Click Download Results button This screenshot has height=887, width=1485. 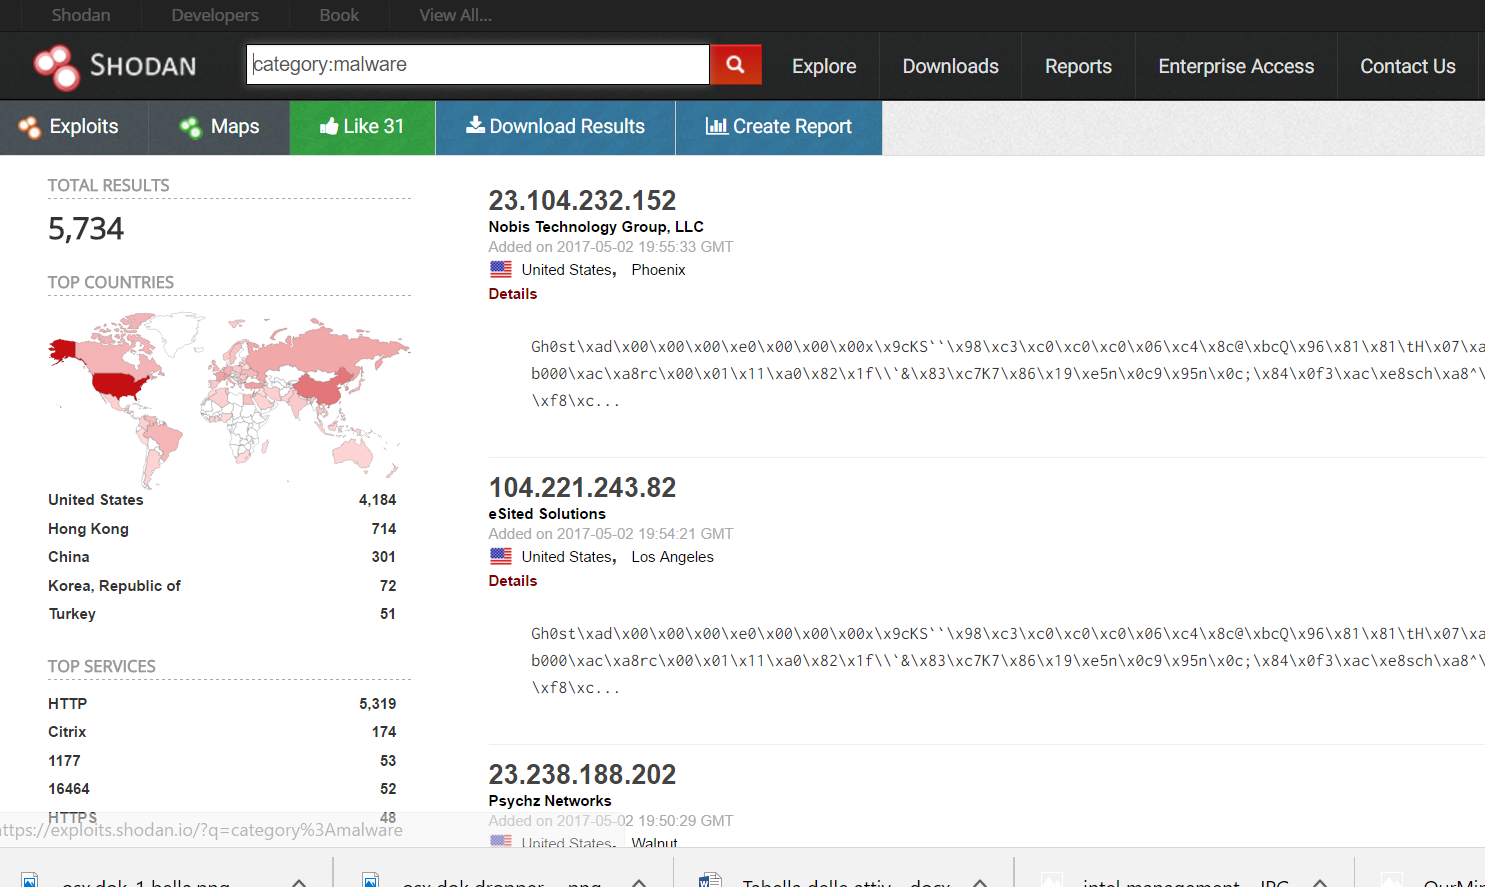[x=555, y=127]
